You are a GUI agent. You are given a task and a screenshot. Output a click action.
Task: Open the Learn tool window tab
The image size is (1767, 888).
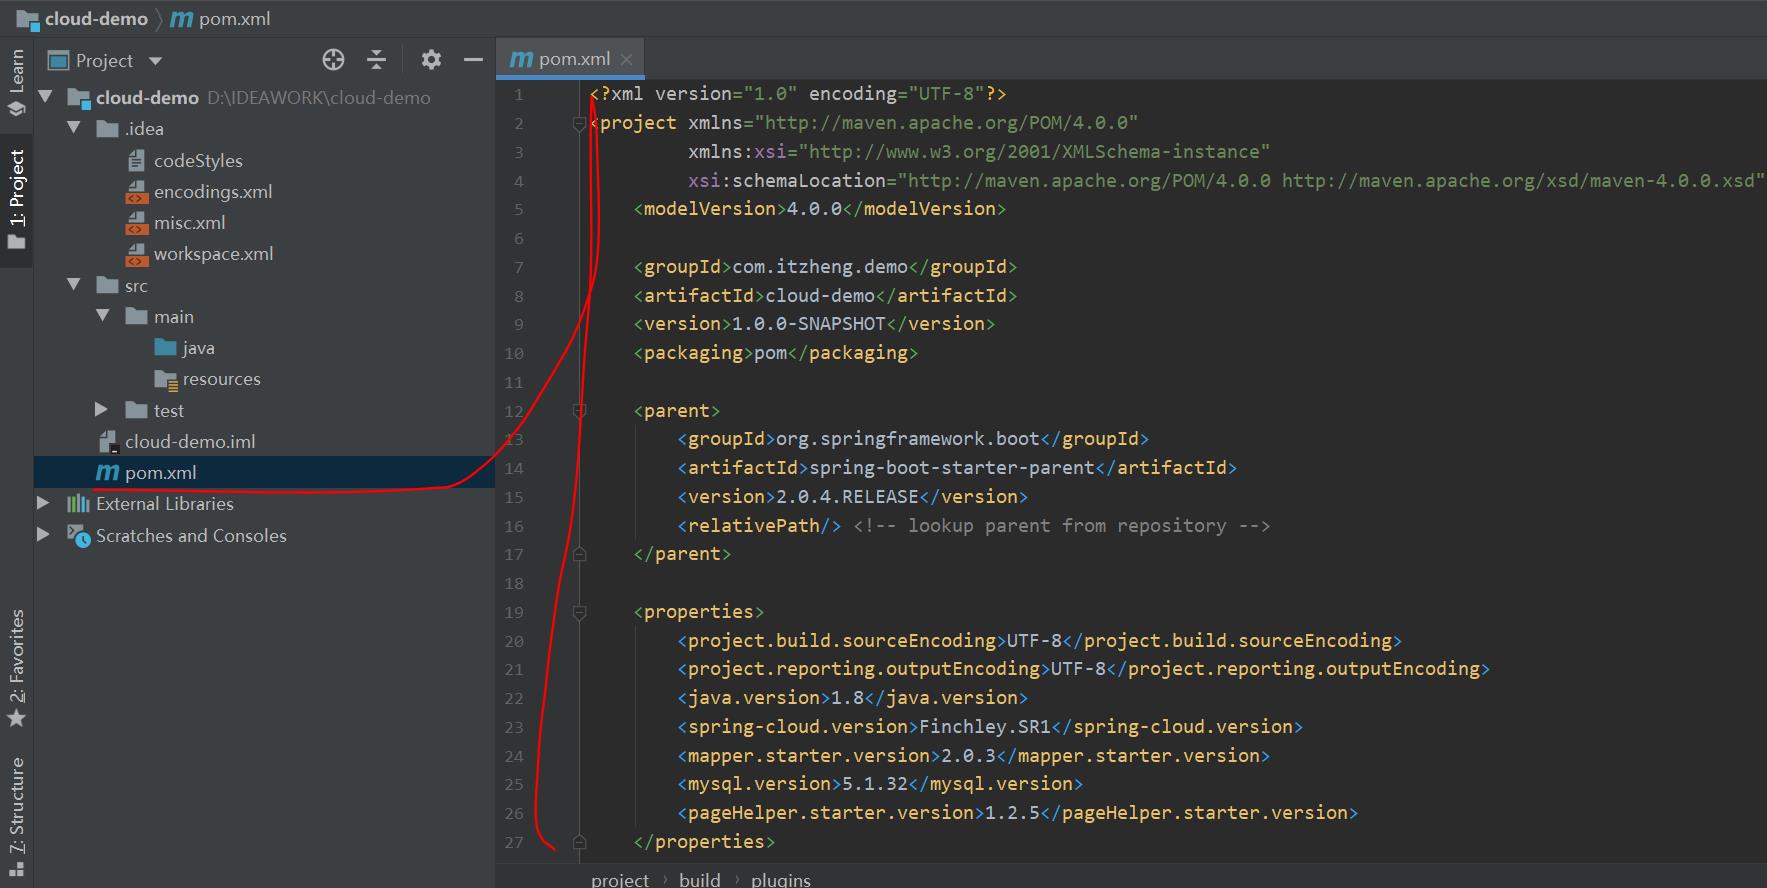pos(17,81)
